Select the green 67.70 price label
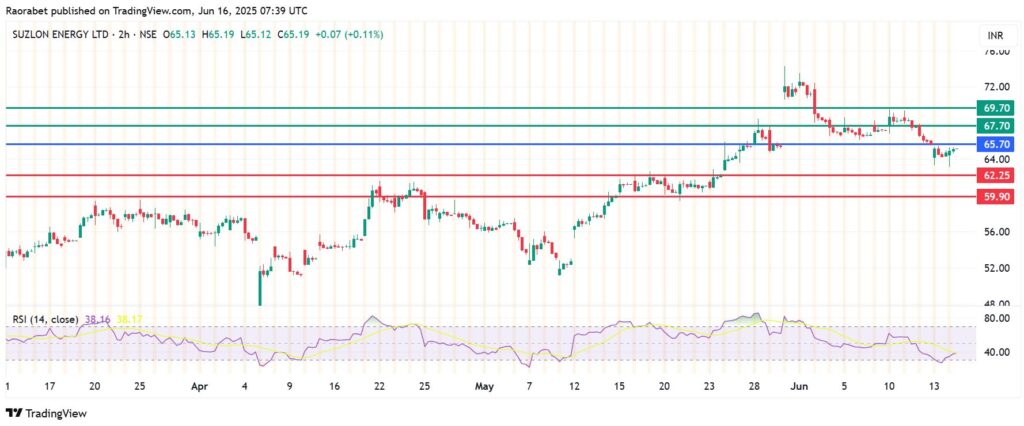 [996, 126]
